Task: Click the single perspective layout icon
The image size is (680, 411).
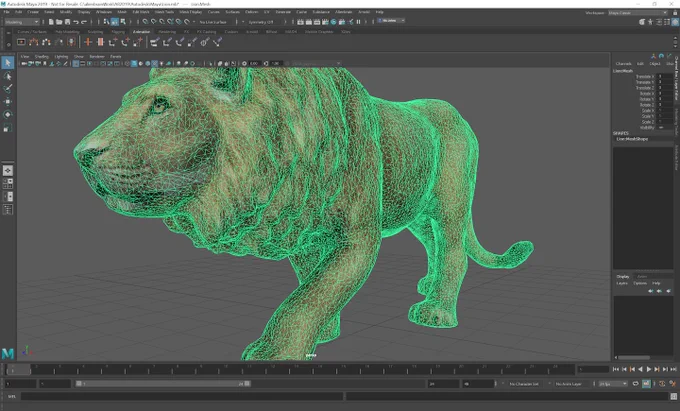Action: pos(7,170)
